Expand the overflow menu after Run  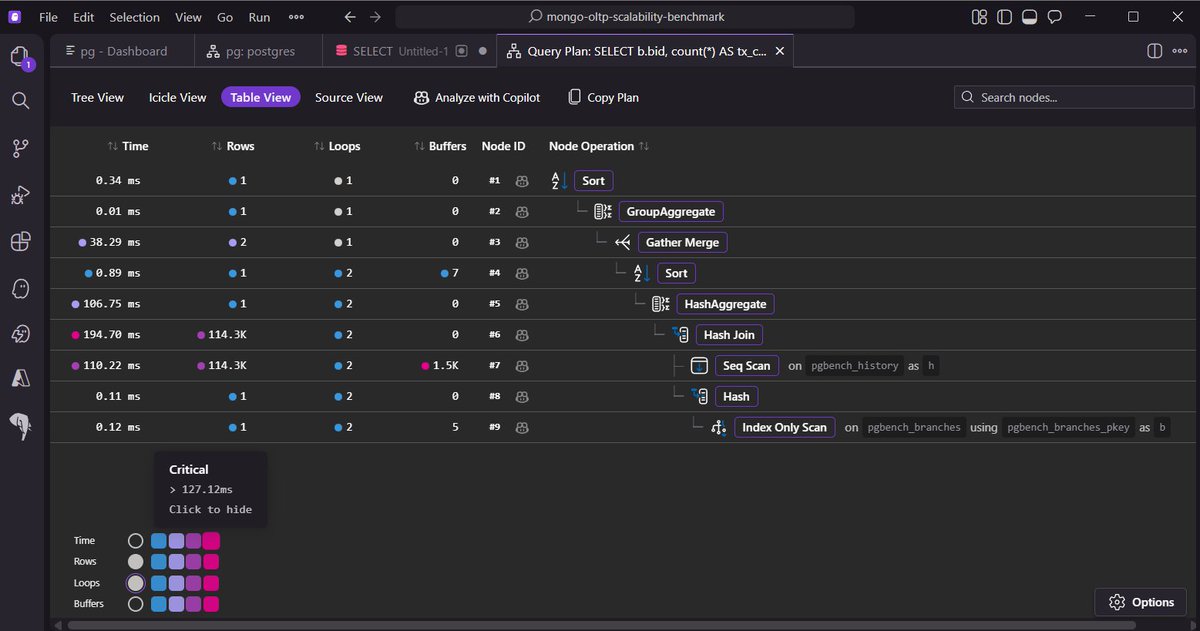pos(296,17)
